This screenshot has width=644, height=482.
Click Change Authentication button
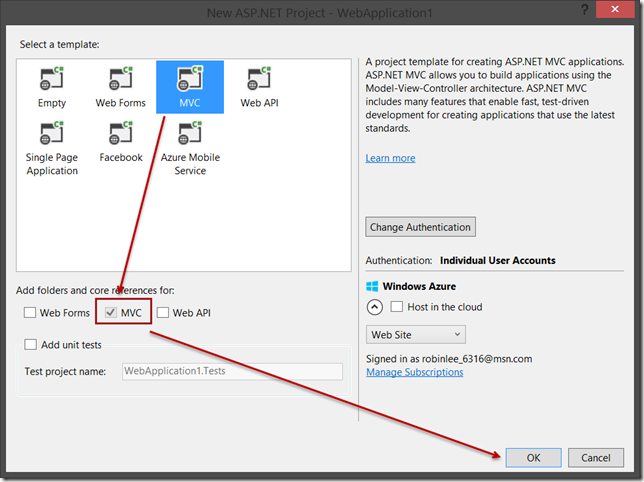[421, 227]
